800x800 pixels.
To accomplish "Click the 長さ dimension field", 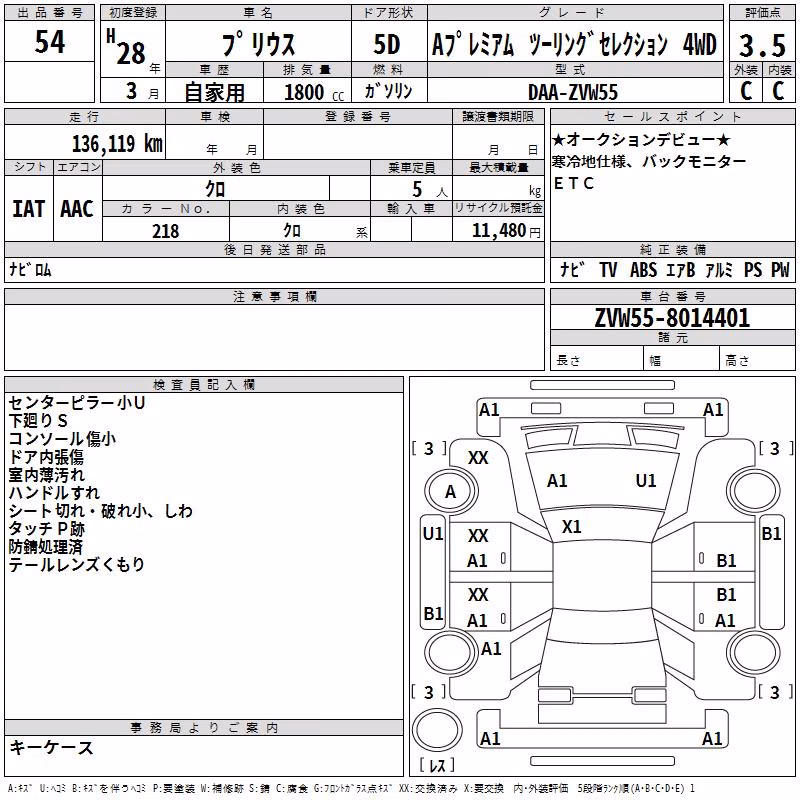I will (x=597, y=360).
